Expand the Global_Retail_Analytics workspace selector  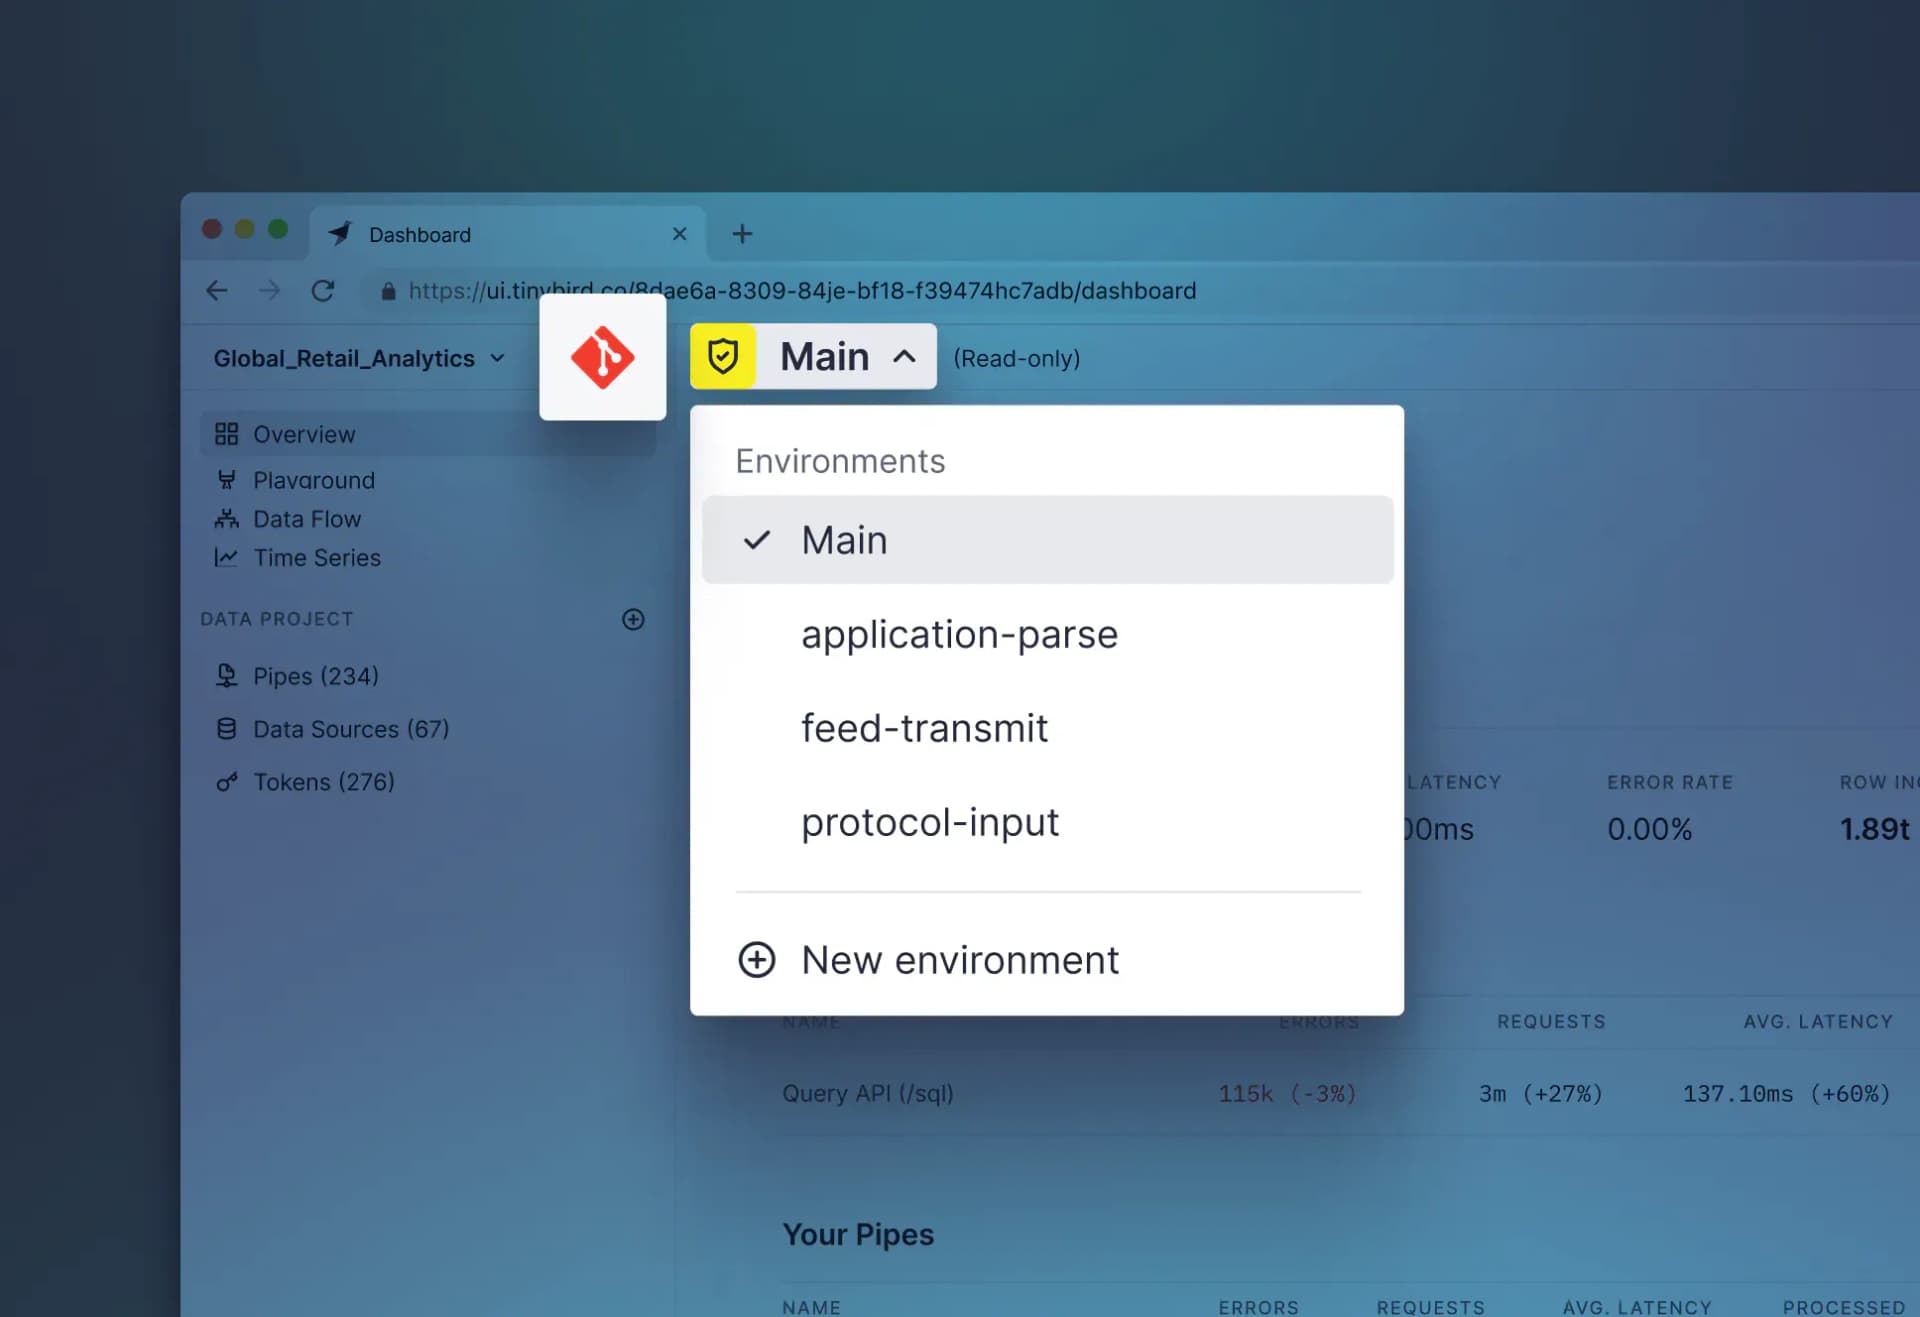click(358, 358)
